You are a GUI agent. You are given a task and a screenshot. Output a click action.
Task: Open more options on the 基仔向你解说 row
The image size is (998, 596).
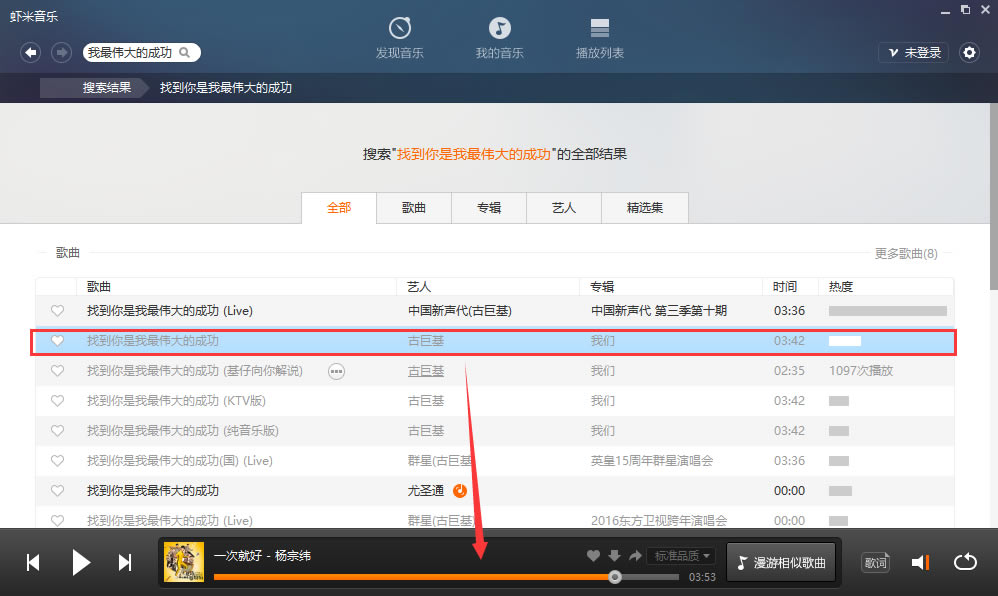(337, 371)
